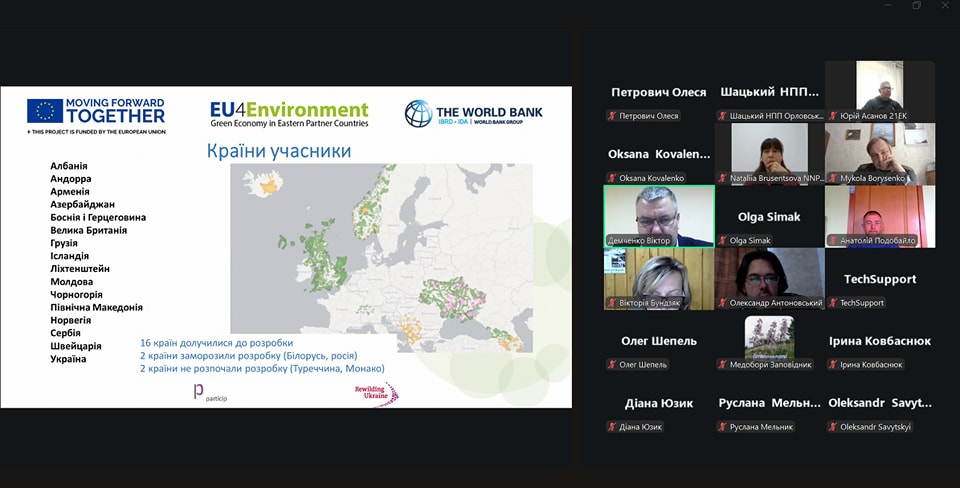The width and height of the screenshot is (960, 488).
Task: Click Oleksandr Savytskyi's muted microphone icon
Action: (x=832, y=427)
